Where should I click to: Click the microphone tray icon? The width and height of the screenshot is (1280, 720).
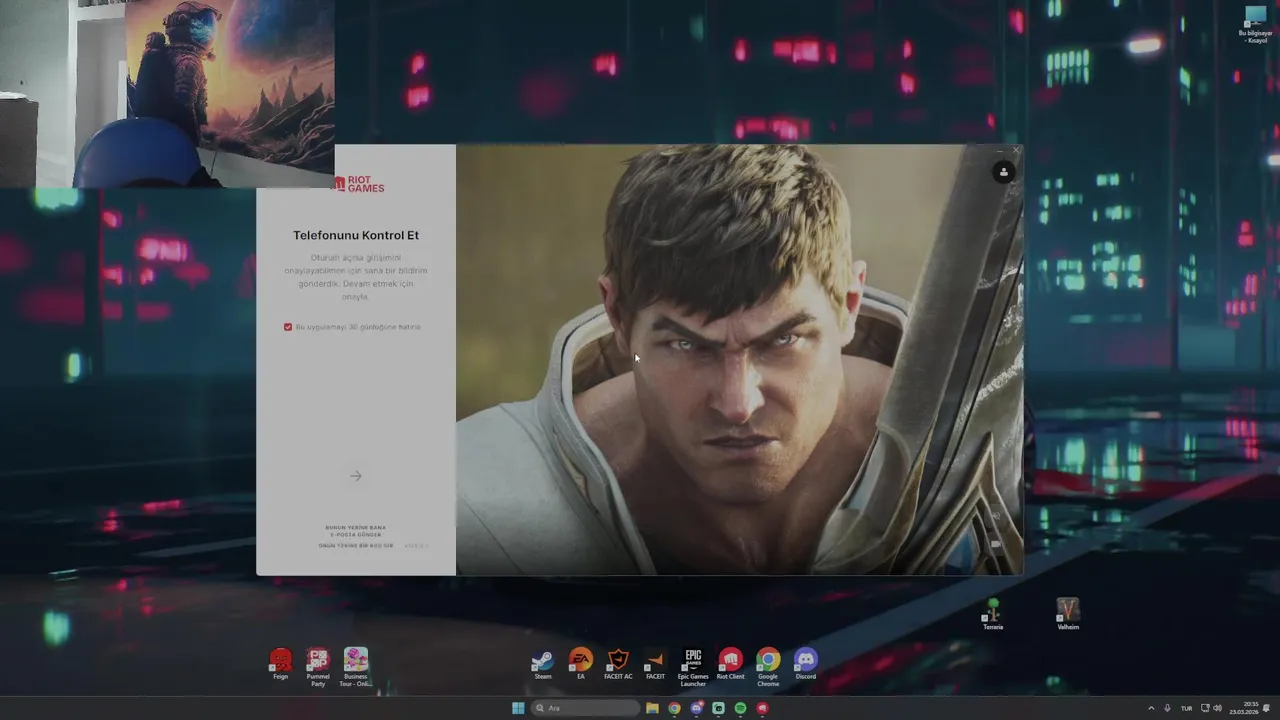[x=1167, y=708]
